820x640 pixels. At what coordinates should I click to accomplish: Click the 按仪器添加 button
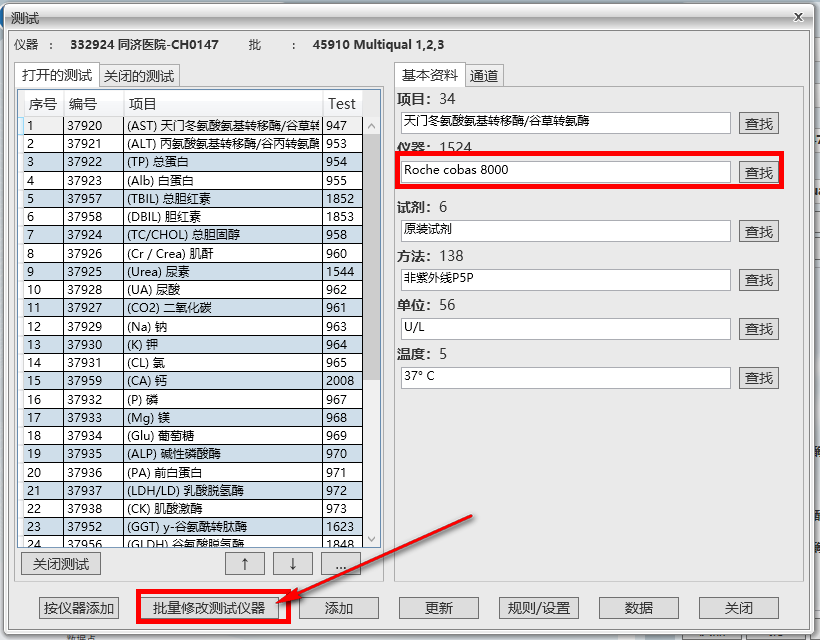(x=79, y=608)
